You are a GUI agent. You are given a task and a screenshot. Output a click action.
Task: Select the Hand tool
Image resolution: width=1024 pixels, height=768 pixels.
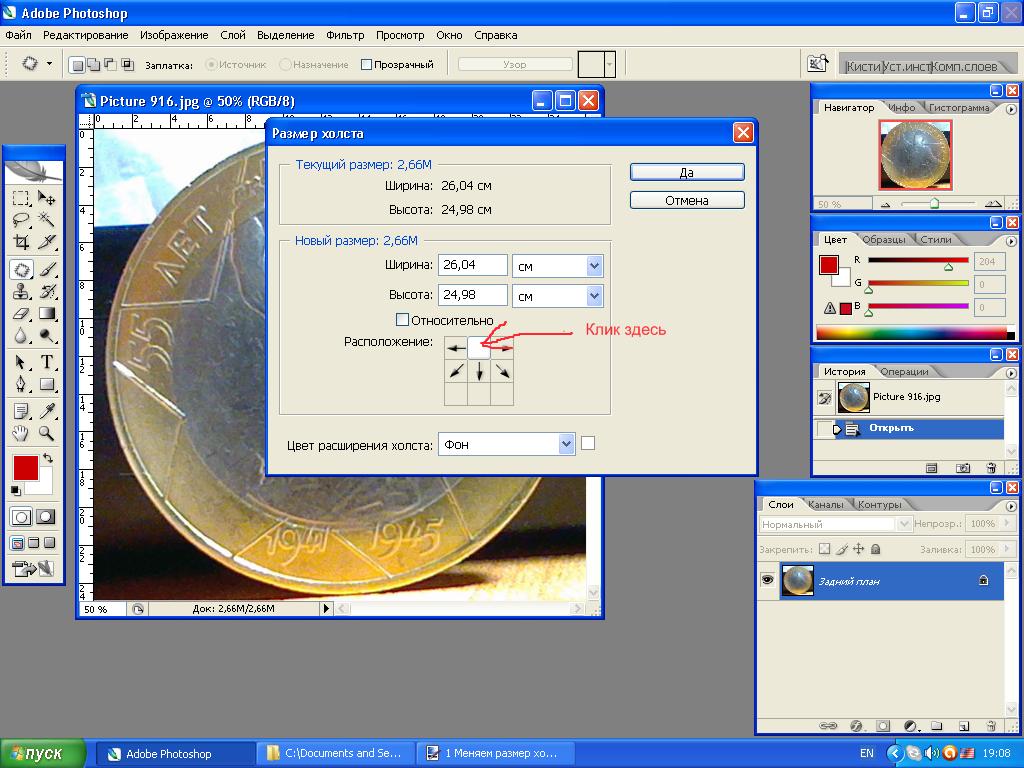tap(21, 433)
